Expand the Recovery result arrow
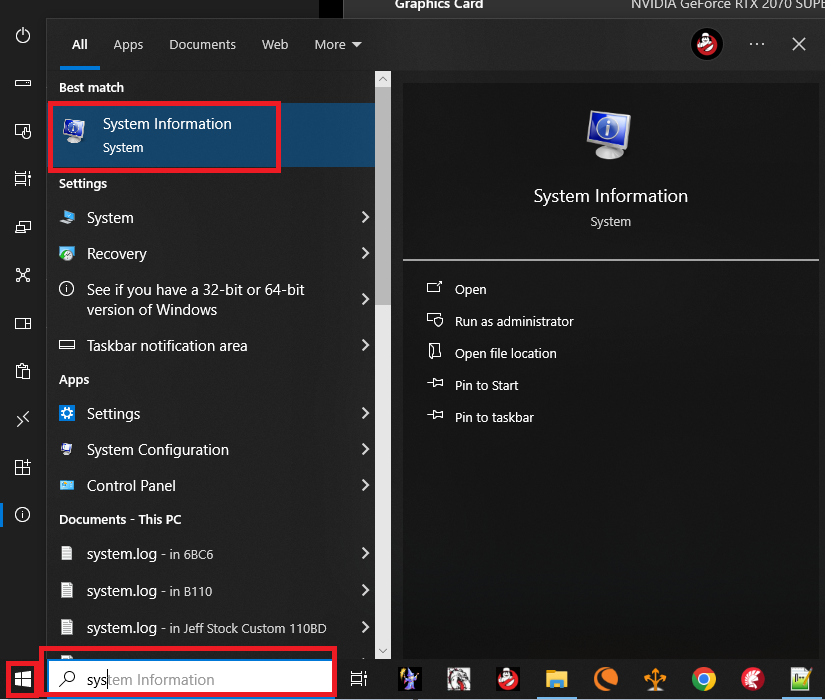The width and height of the screenshot is (825, 700). [x=365, y=253]
